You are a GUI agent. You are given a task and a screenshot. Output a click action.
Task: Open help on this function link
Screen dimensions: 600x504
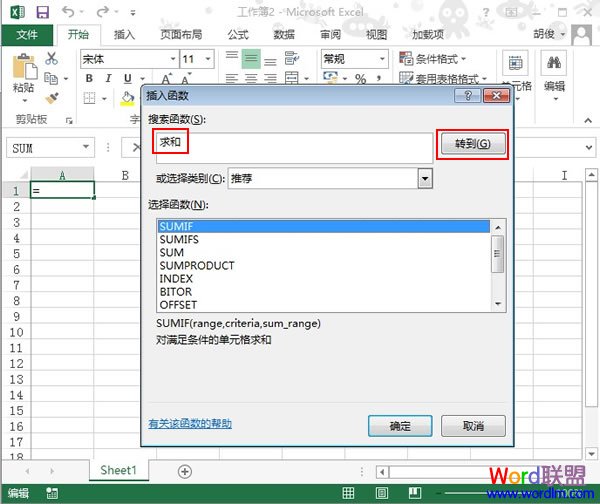pos(190,424)
